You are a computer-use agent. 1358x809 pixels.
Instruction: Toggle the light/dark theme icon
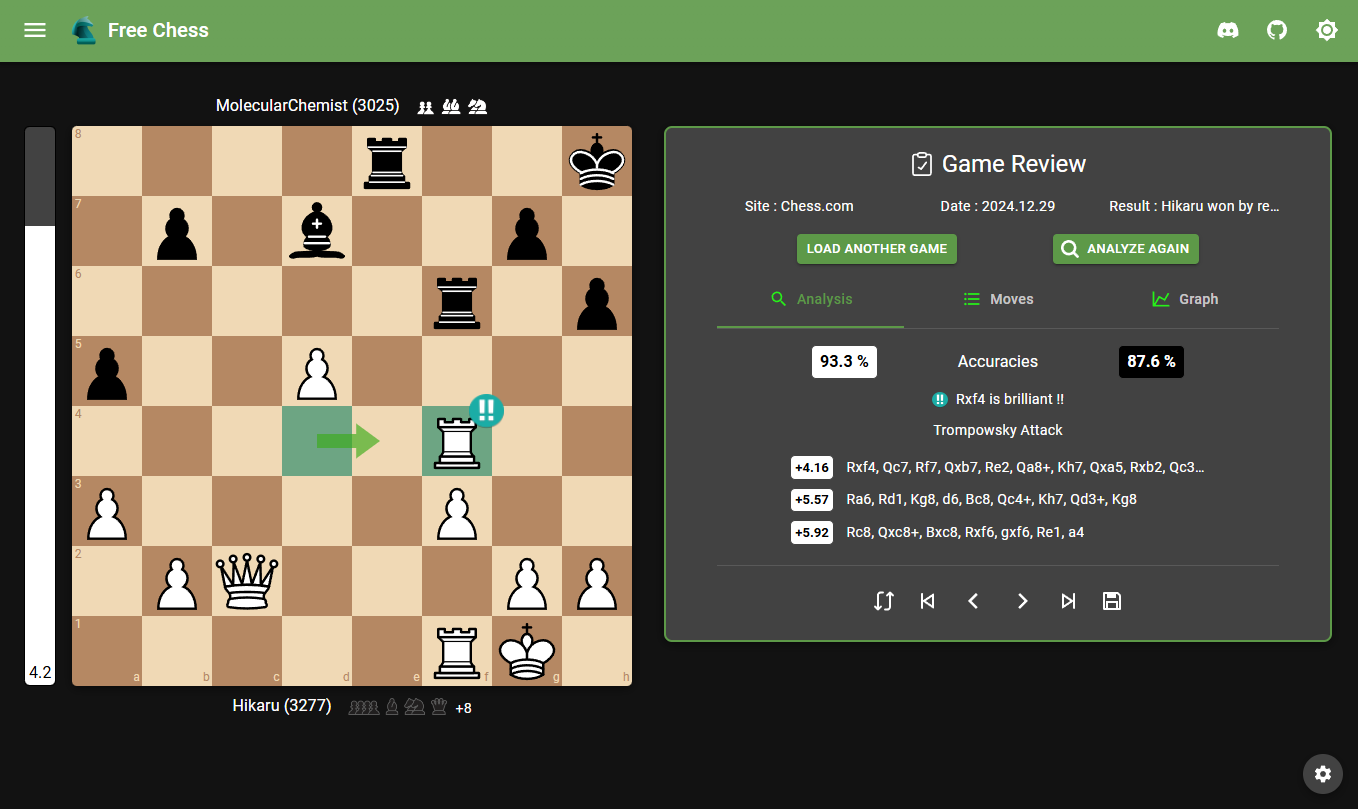pyautogui.click(x=1327, y=30)
